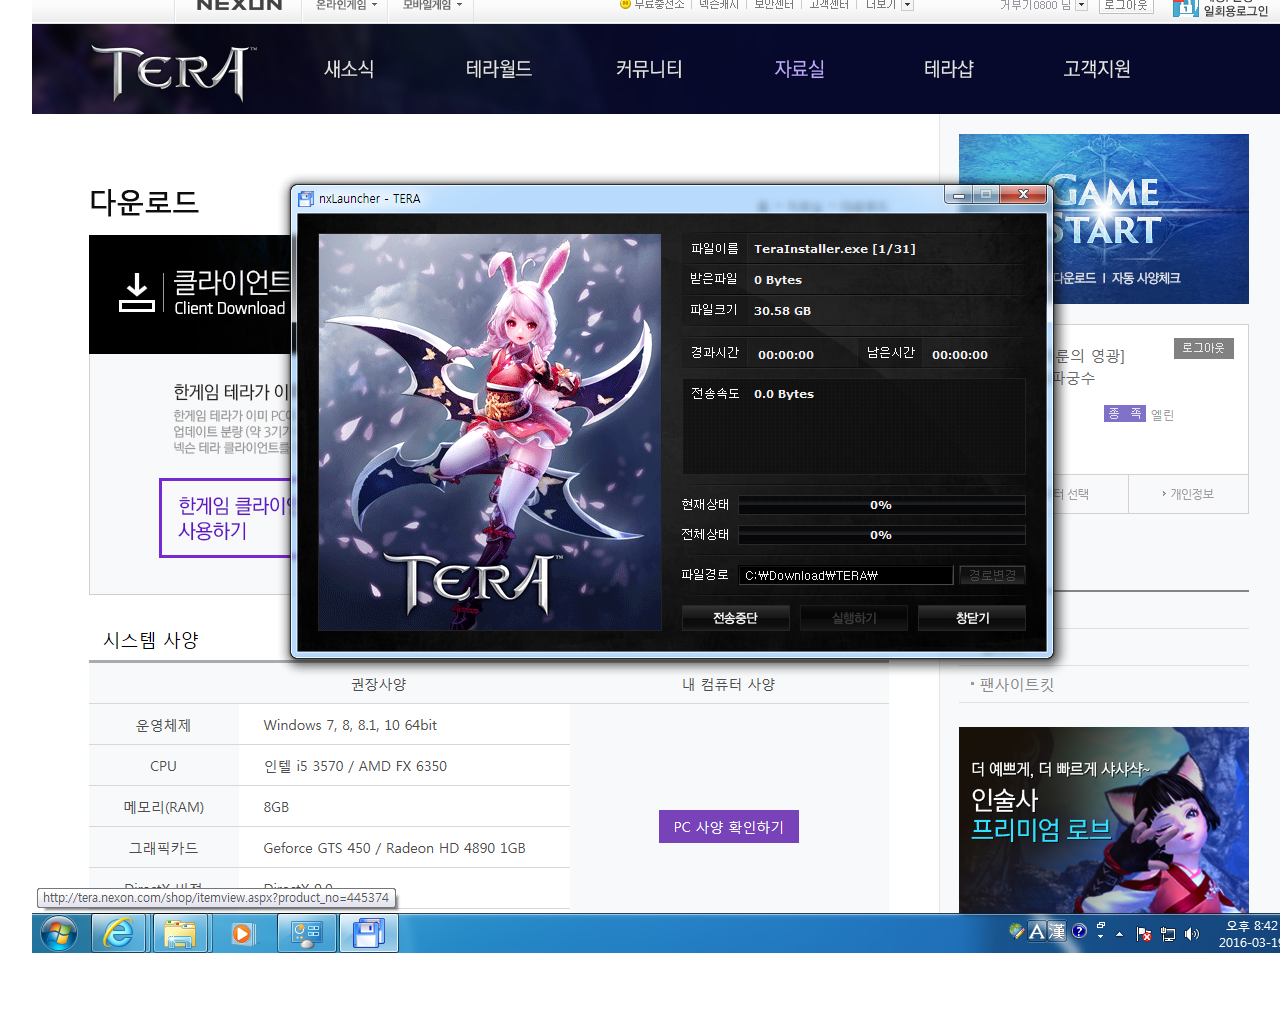Click the floppy disk taskbar icon
Image resolution: width=1280 pixels, height=1024 pixels.
click(368, 934)
